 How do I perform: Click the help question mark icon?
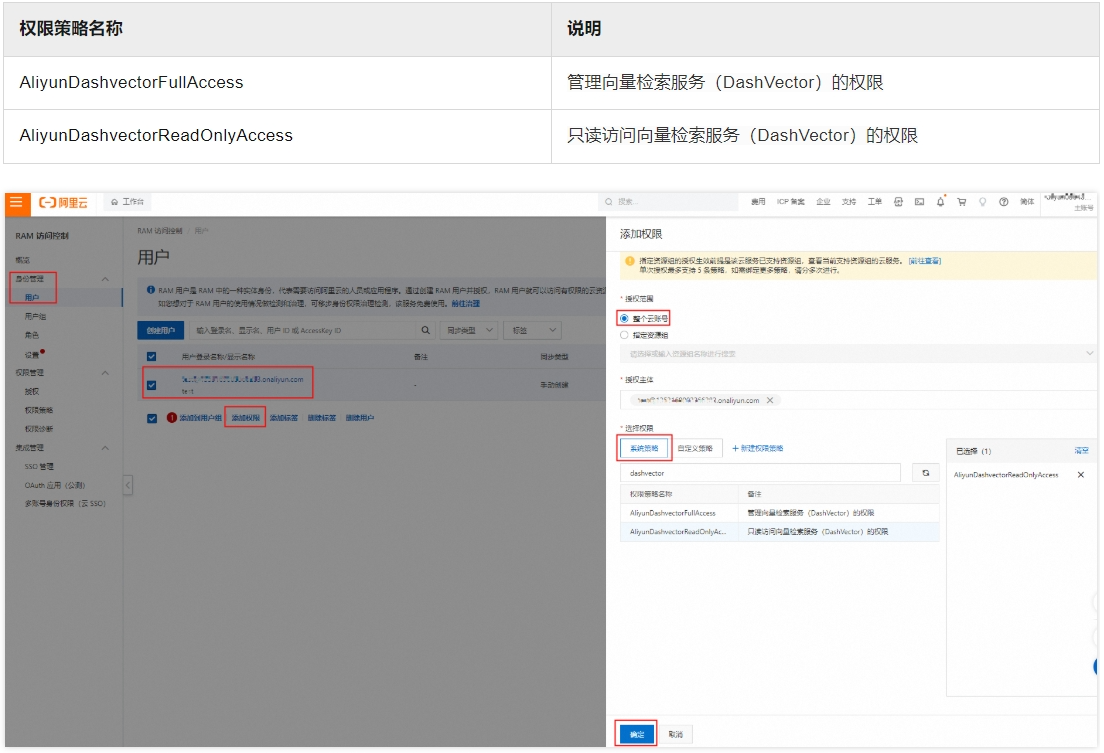[x=1003, y=202]
